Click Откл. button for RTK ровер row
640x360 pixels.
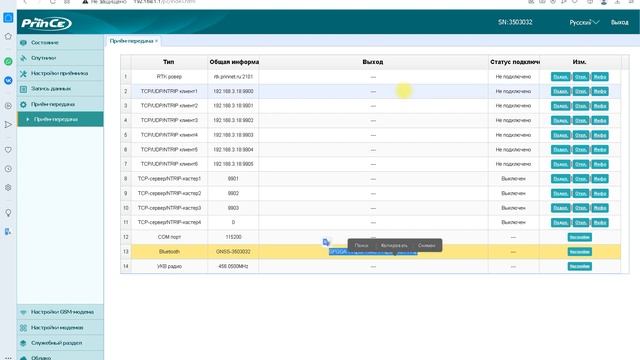click(580, 77)
